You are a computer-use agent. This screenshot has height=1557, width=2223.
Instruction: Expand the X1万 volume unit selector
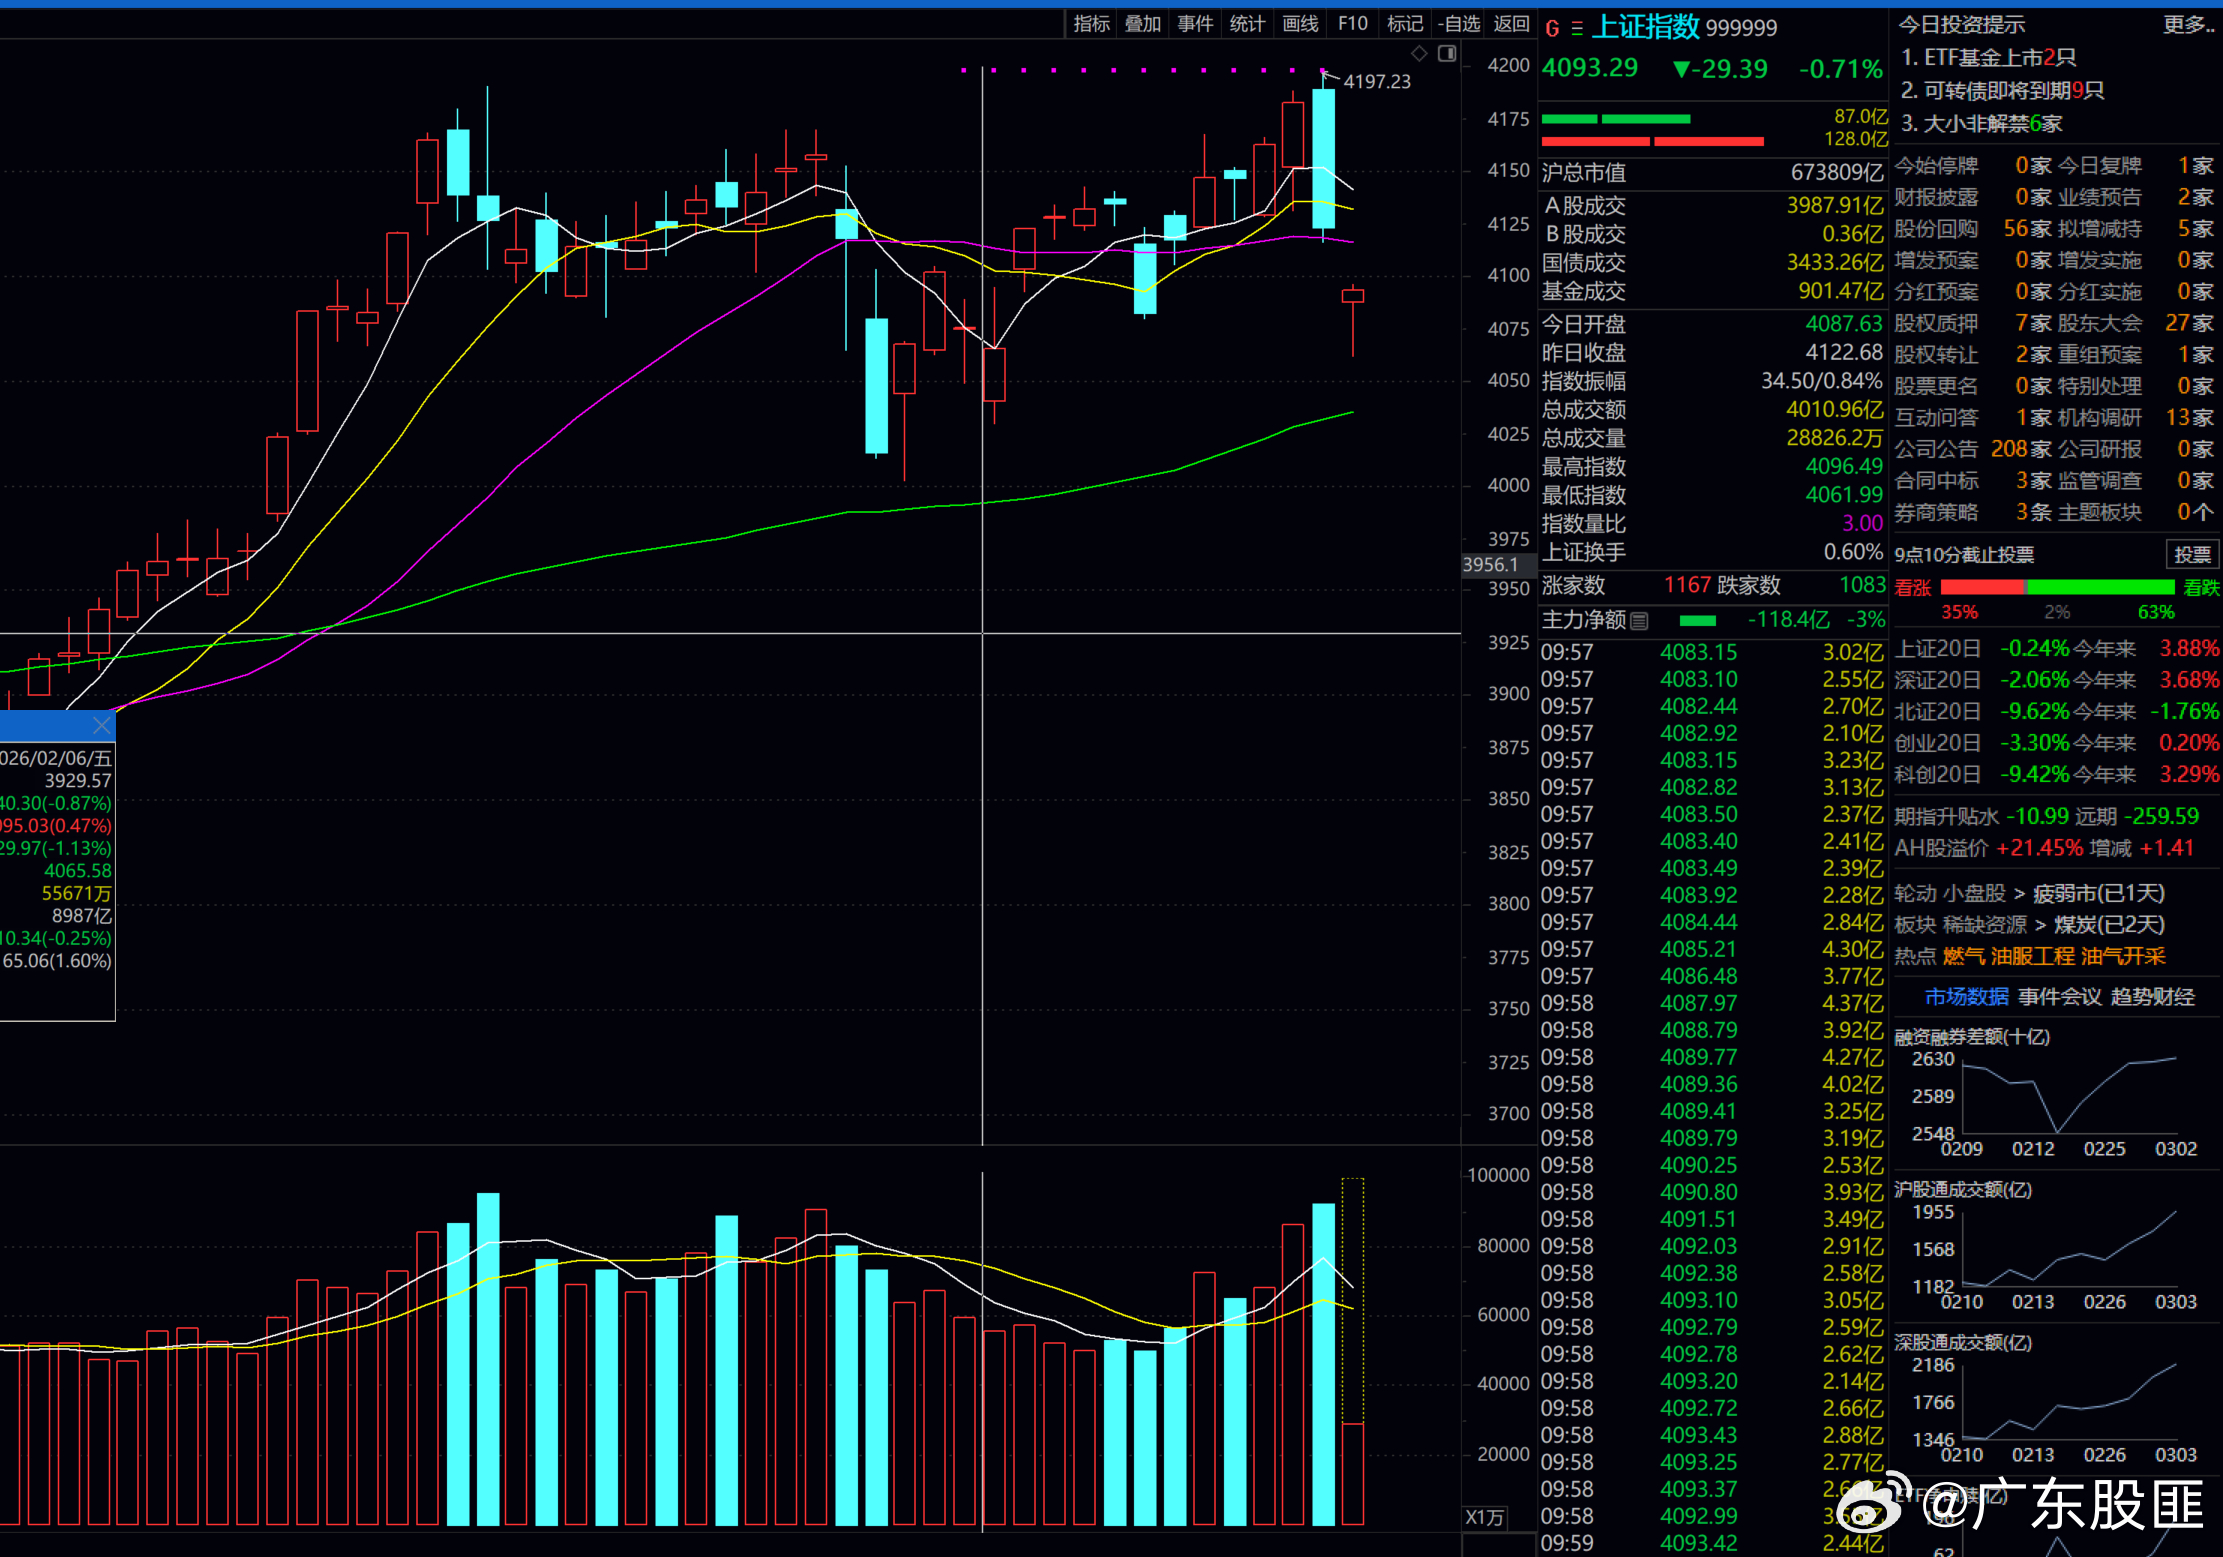1485,1517
